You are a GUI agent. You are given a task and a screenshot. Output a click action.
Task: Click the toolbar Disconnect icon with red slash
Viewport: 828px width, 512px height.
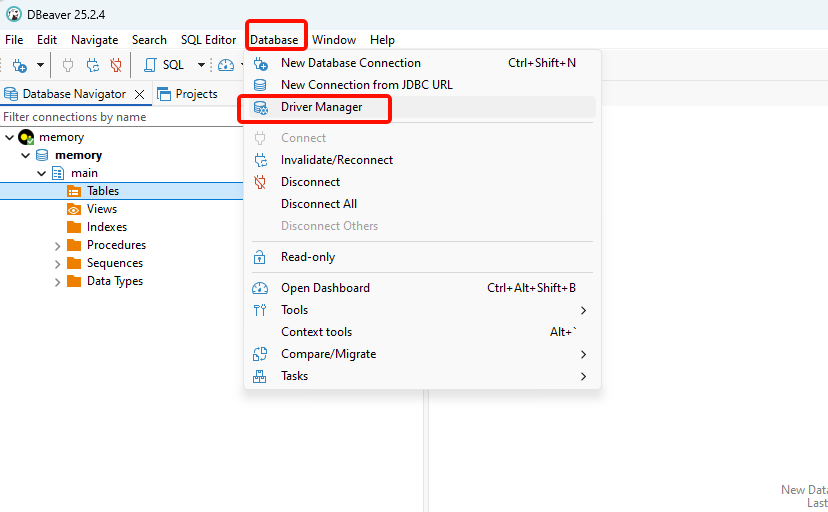pos(117,65)
